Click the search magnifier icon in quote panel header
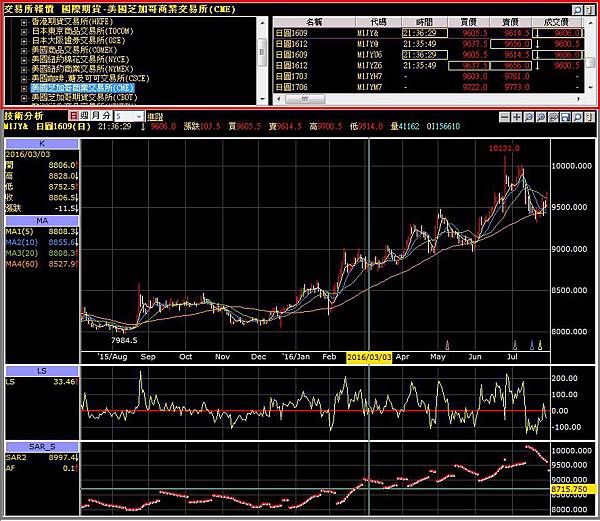The image size is (600, 521). pos(577,10)
